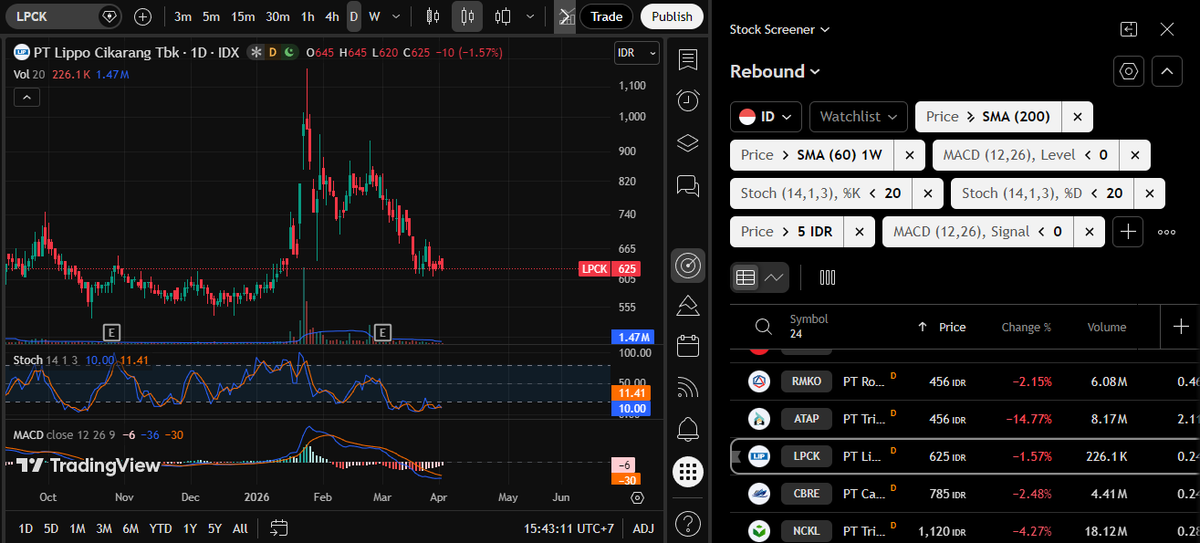Open the calendar icon in sidebar
This screenshot has height=543, width=1200.
[x=688, y=346]
